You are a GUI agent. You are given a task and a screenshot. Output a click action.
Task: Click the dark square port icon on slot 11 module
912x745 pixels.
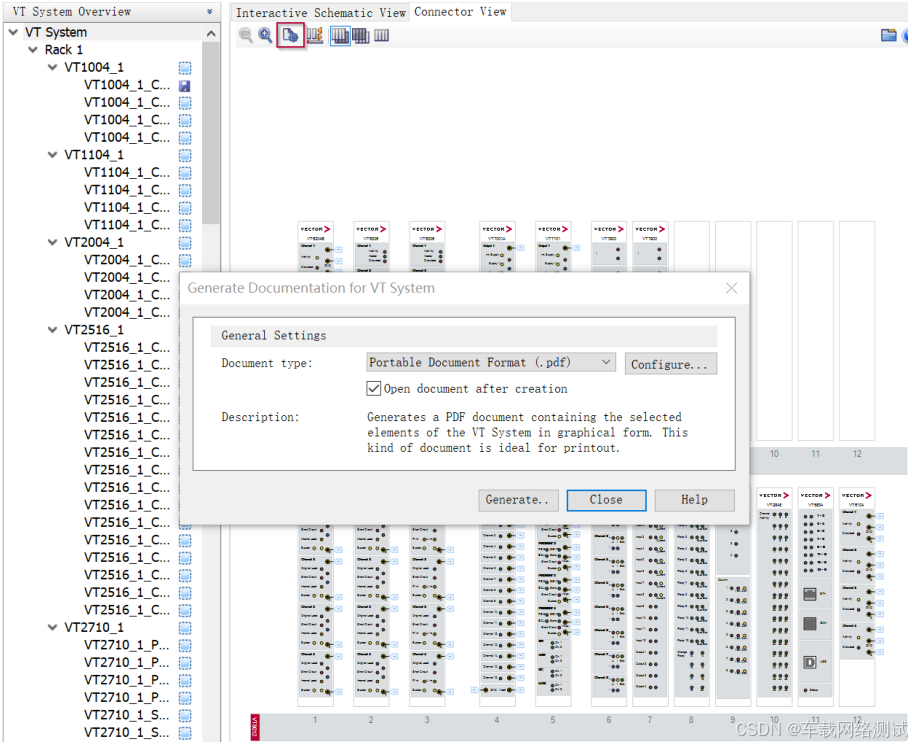[810, 623]
